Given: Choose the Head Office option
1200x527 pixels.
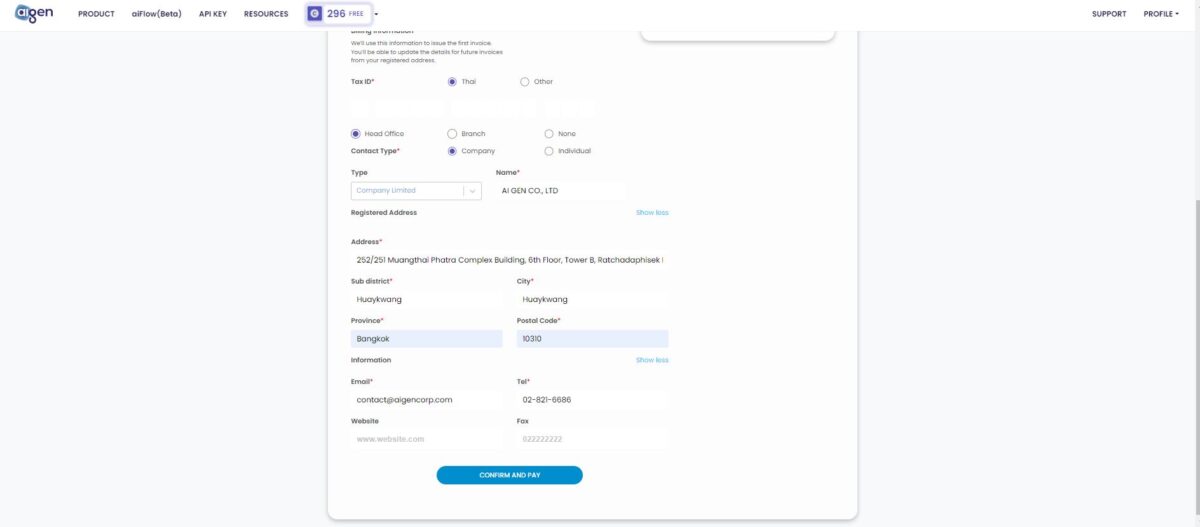Looking at the screenshot, I should (355, 134).
